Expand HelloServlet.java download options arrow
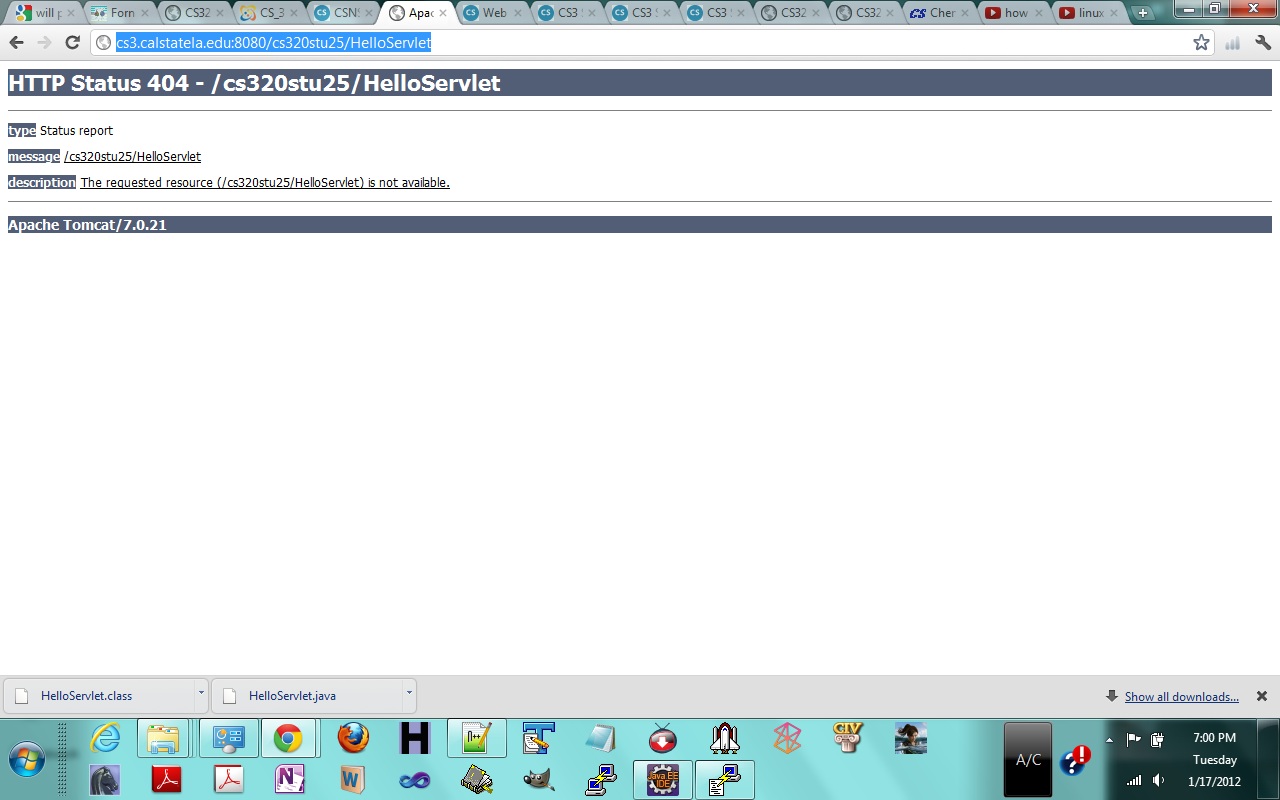 click(409, 692)
